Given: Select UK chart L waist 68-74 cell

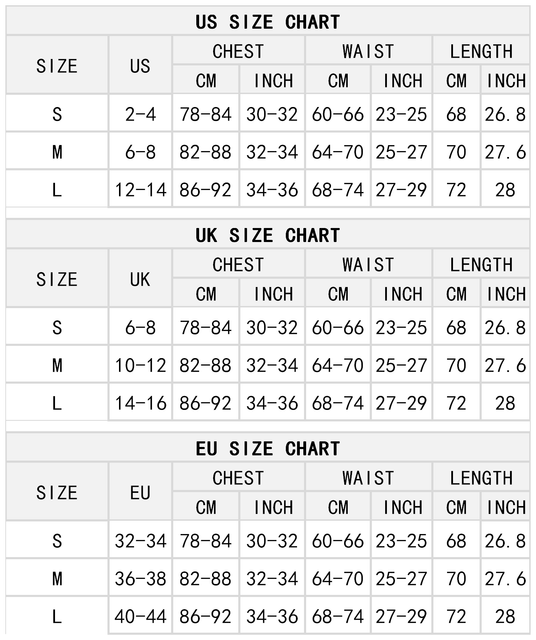Looking at the screenshot, I should (x=338, y=403).
